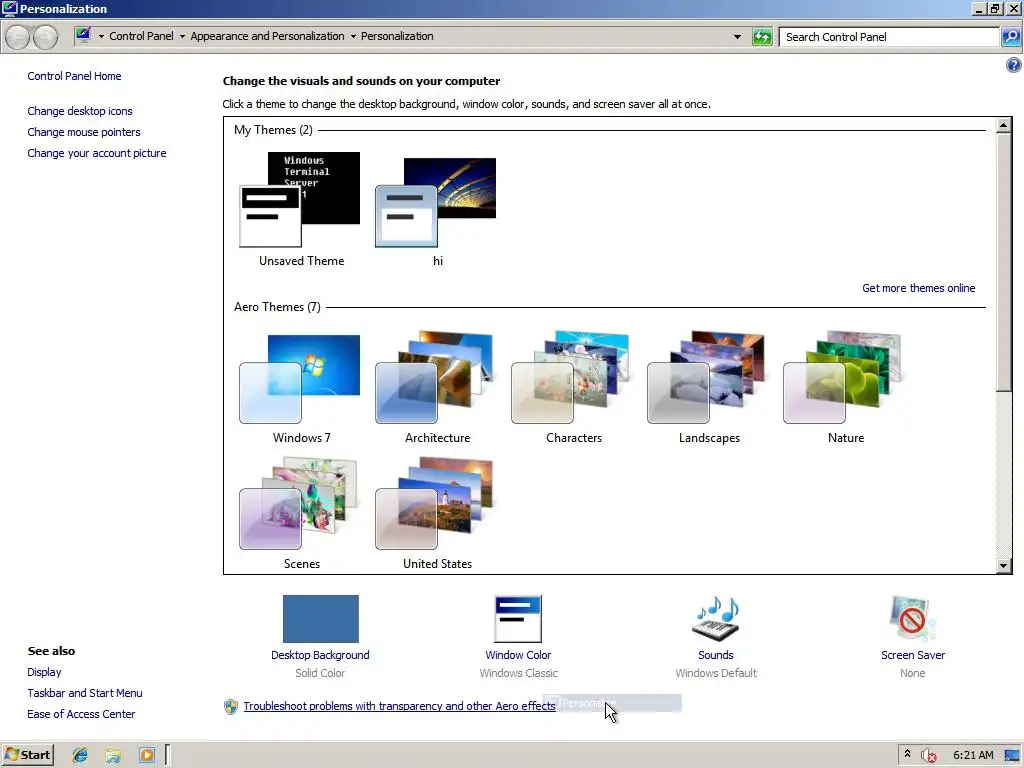Image resolution: width=1024 pixels, height=768 pixels.
Task: Expand dropdown arrow after Appearance and Personalization
Action: [x=353, y=37]
